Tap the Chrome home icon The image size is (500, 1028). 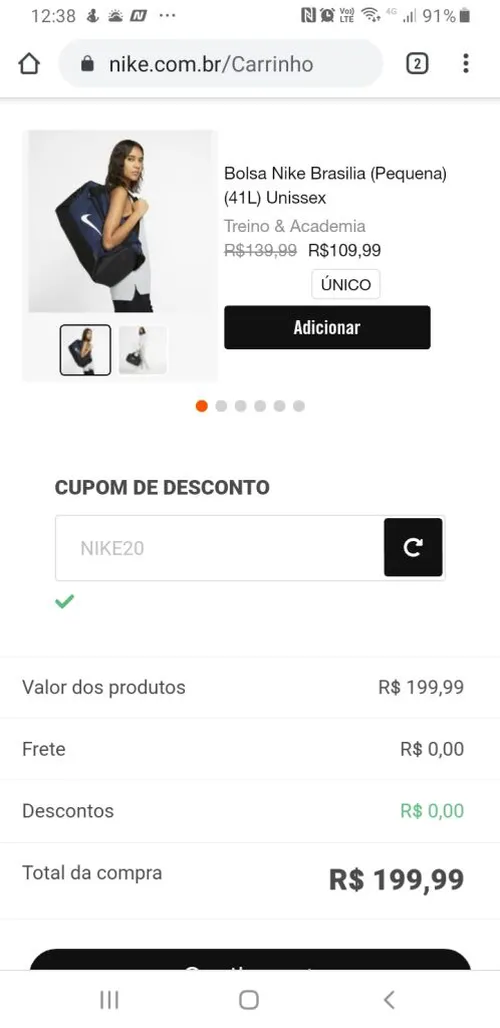tap(29, 64)
